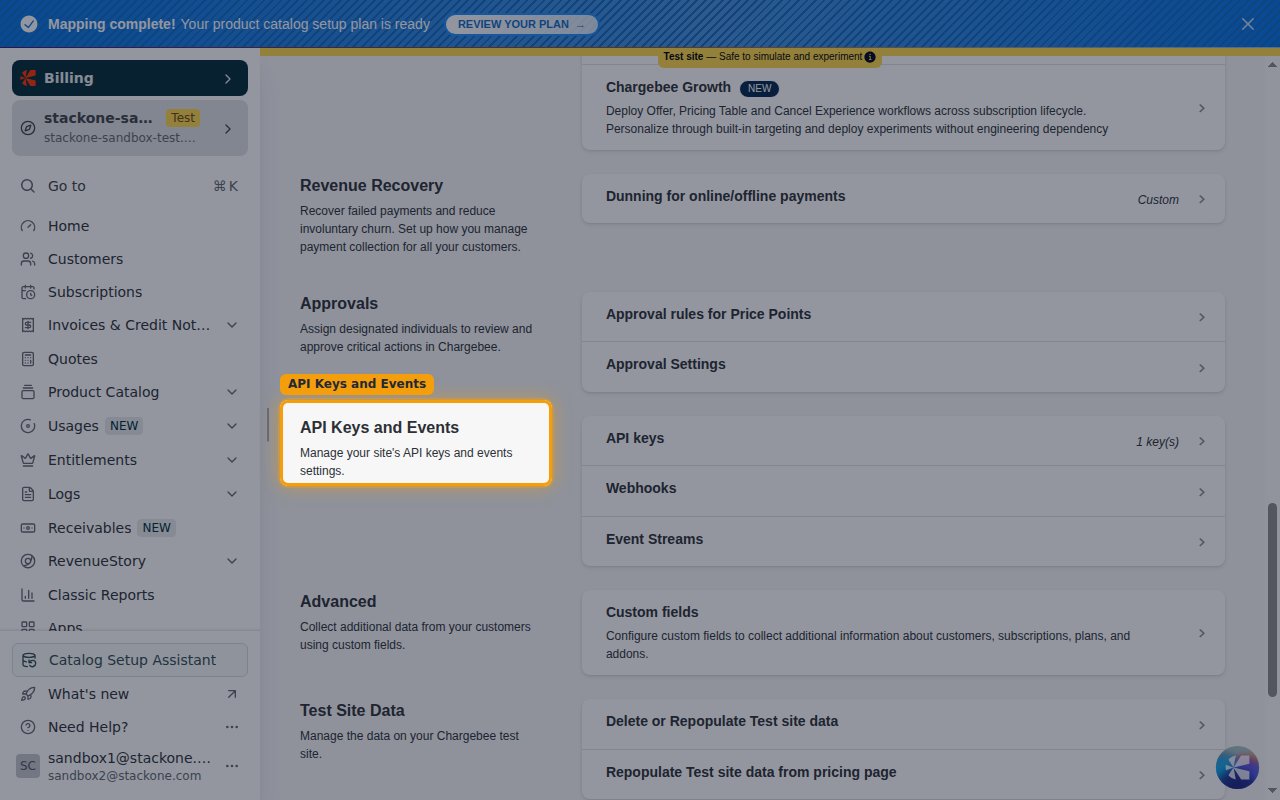Click the Classic Reports bar chart icon

point(28,595)
